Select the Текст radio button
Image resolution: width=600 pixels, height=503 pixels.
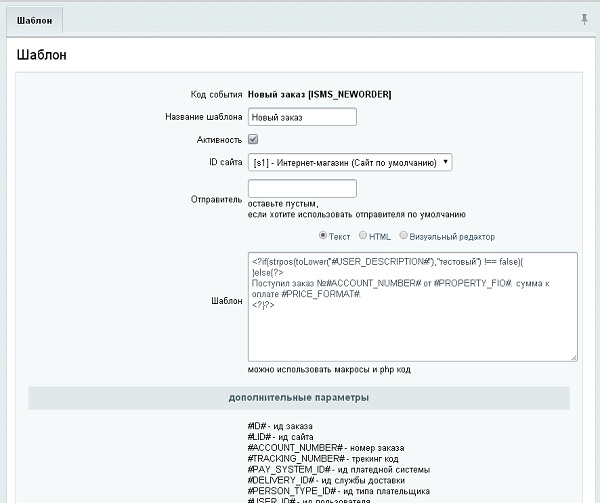323,236
